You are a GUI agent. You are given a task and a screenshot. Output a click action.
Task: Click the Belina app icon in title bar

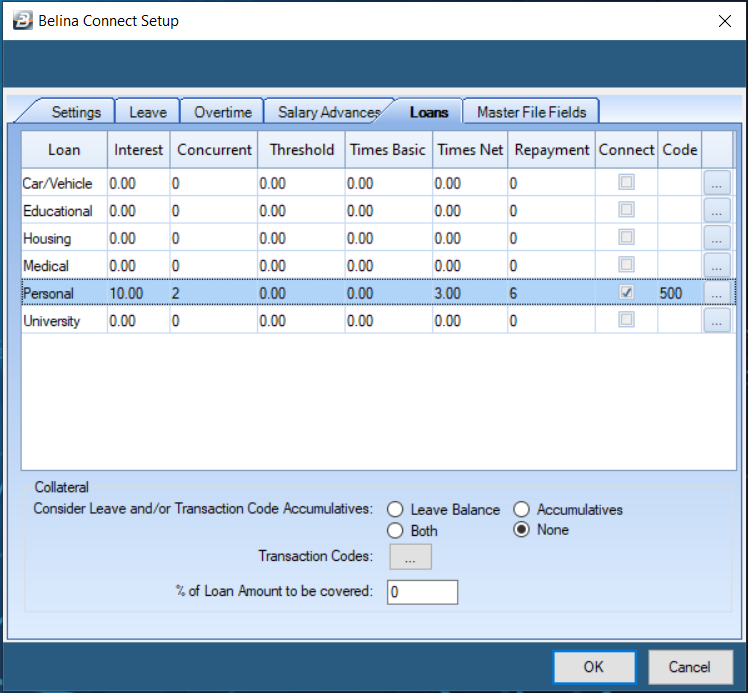coord(22,21)
